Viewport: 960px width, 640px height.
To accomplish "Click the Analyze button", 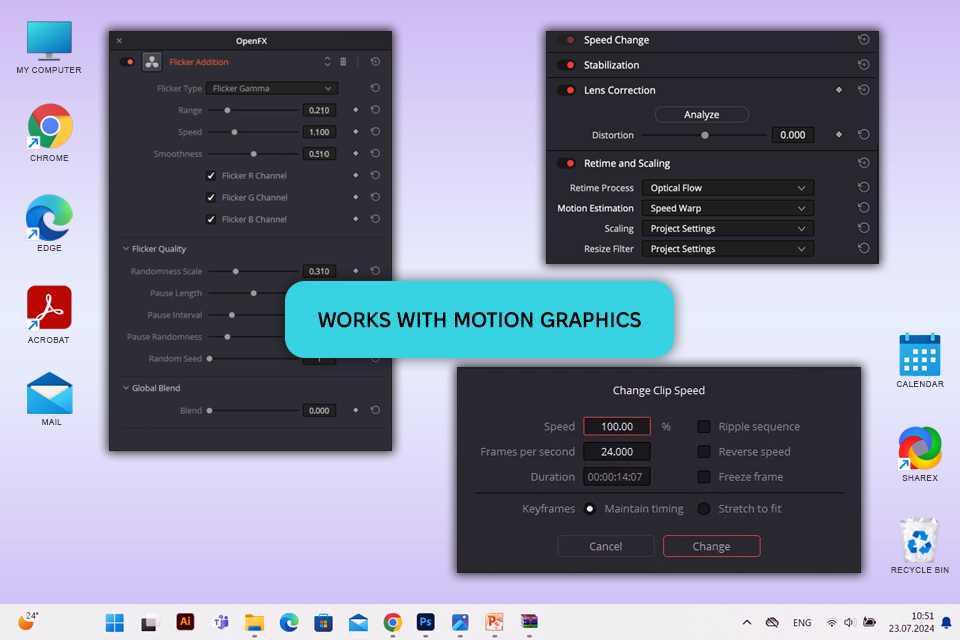I will [702, 115].
